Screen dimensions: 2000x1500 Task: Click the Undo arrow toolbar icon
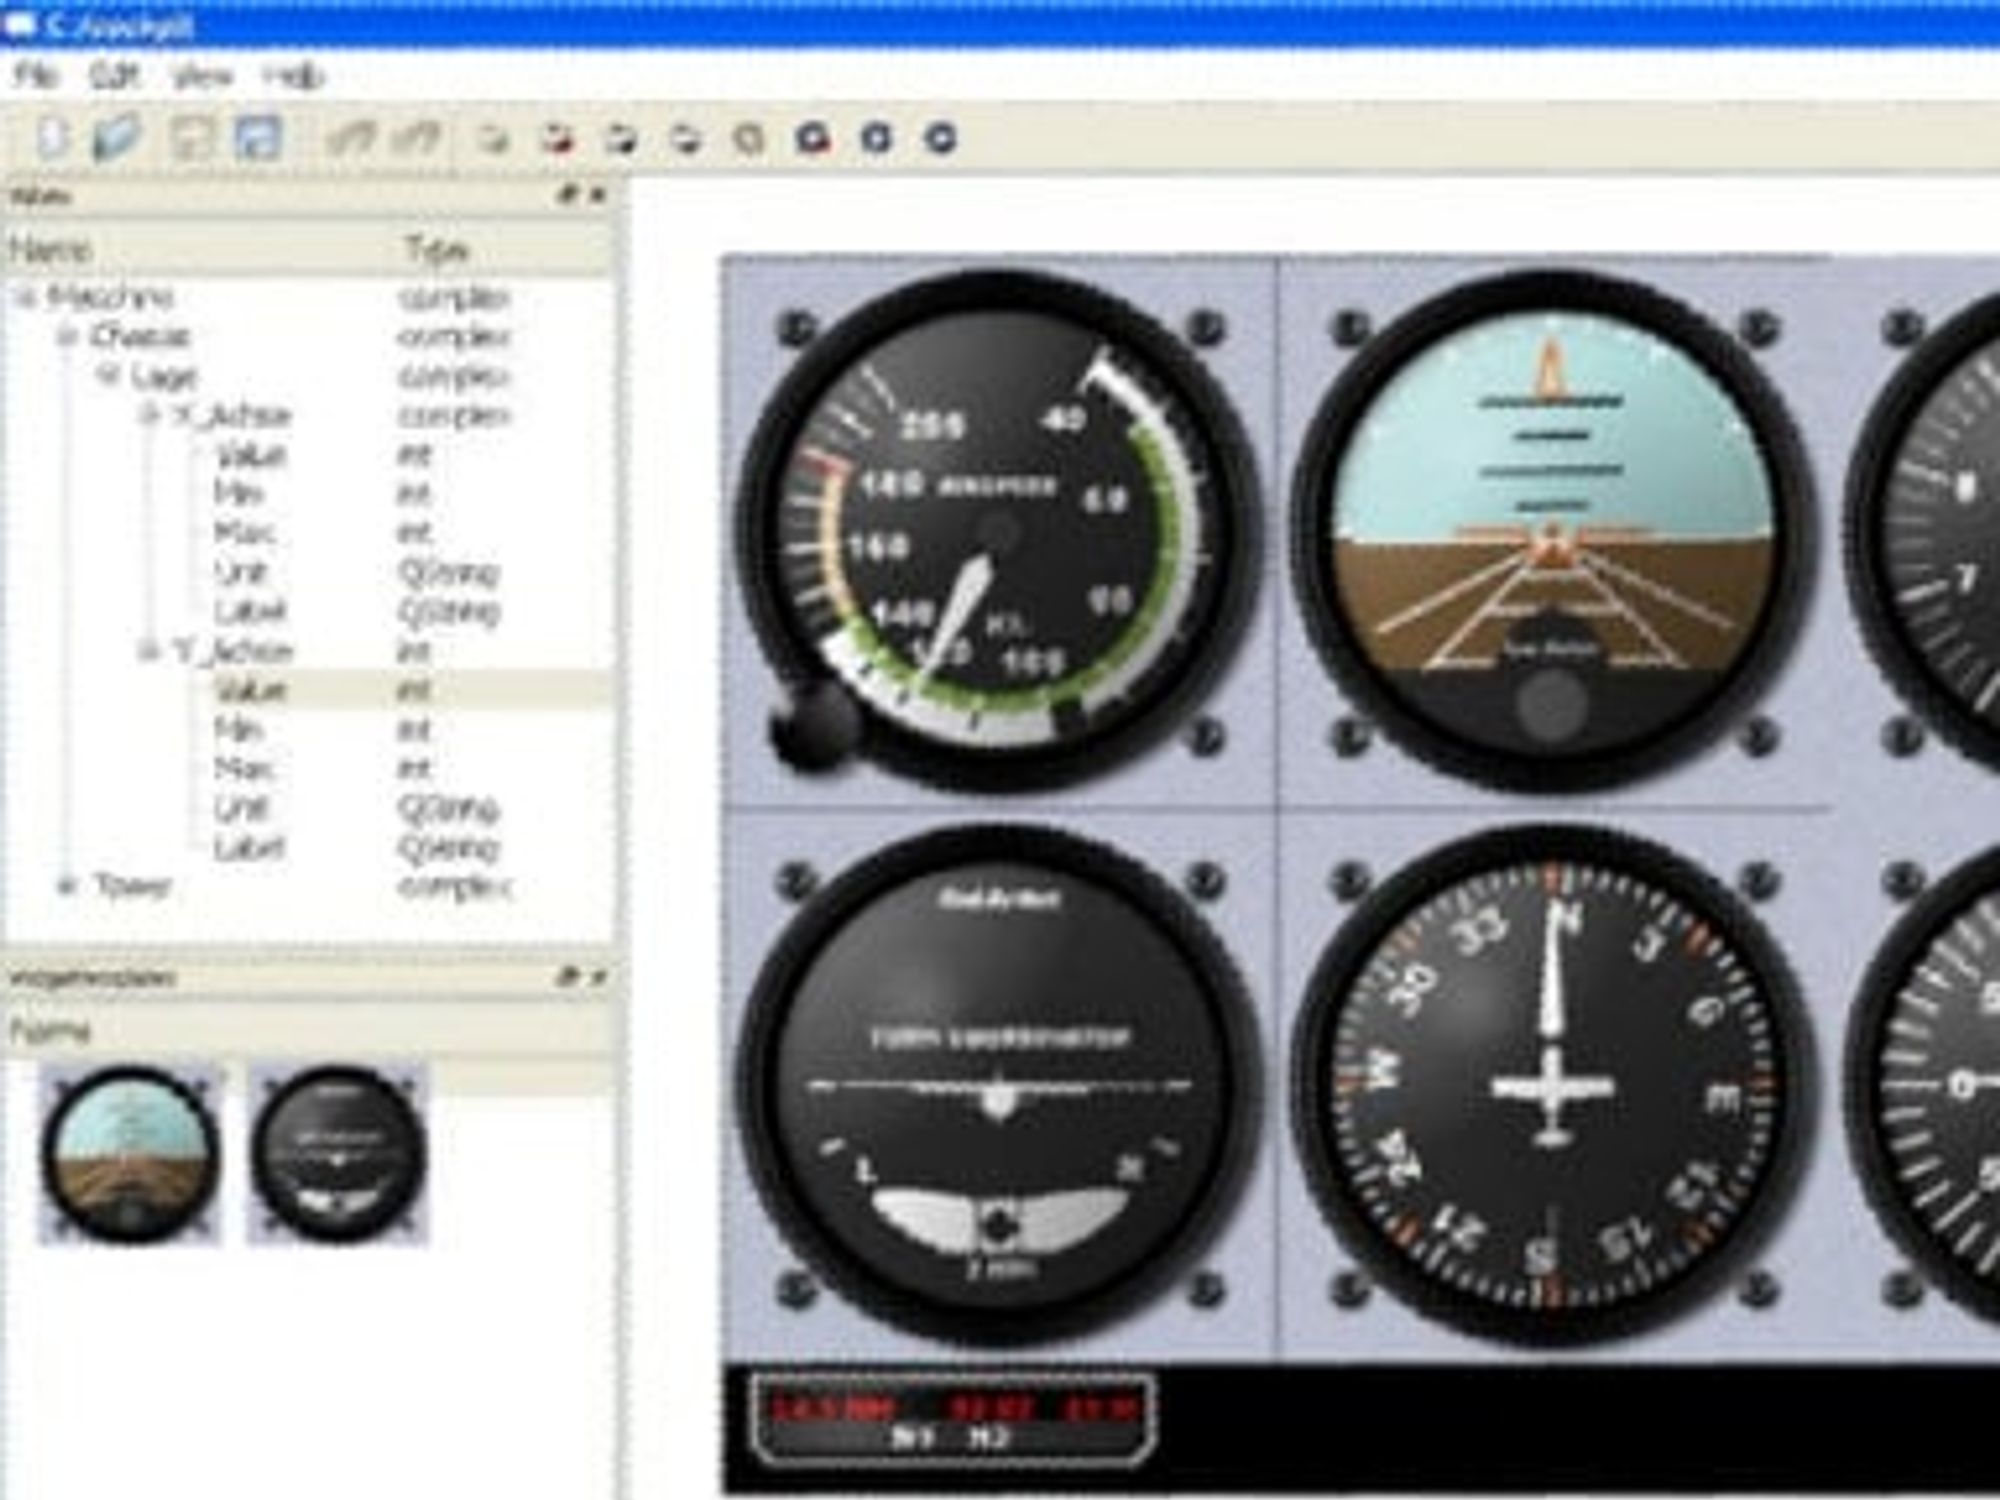tap(350, 138)
